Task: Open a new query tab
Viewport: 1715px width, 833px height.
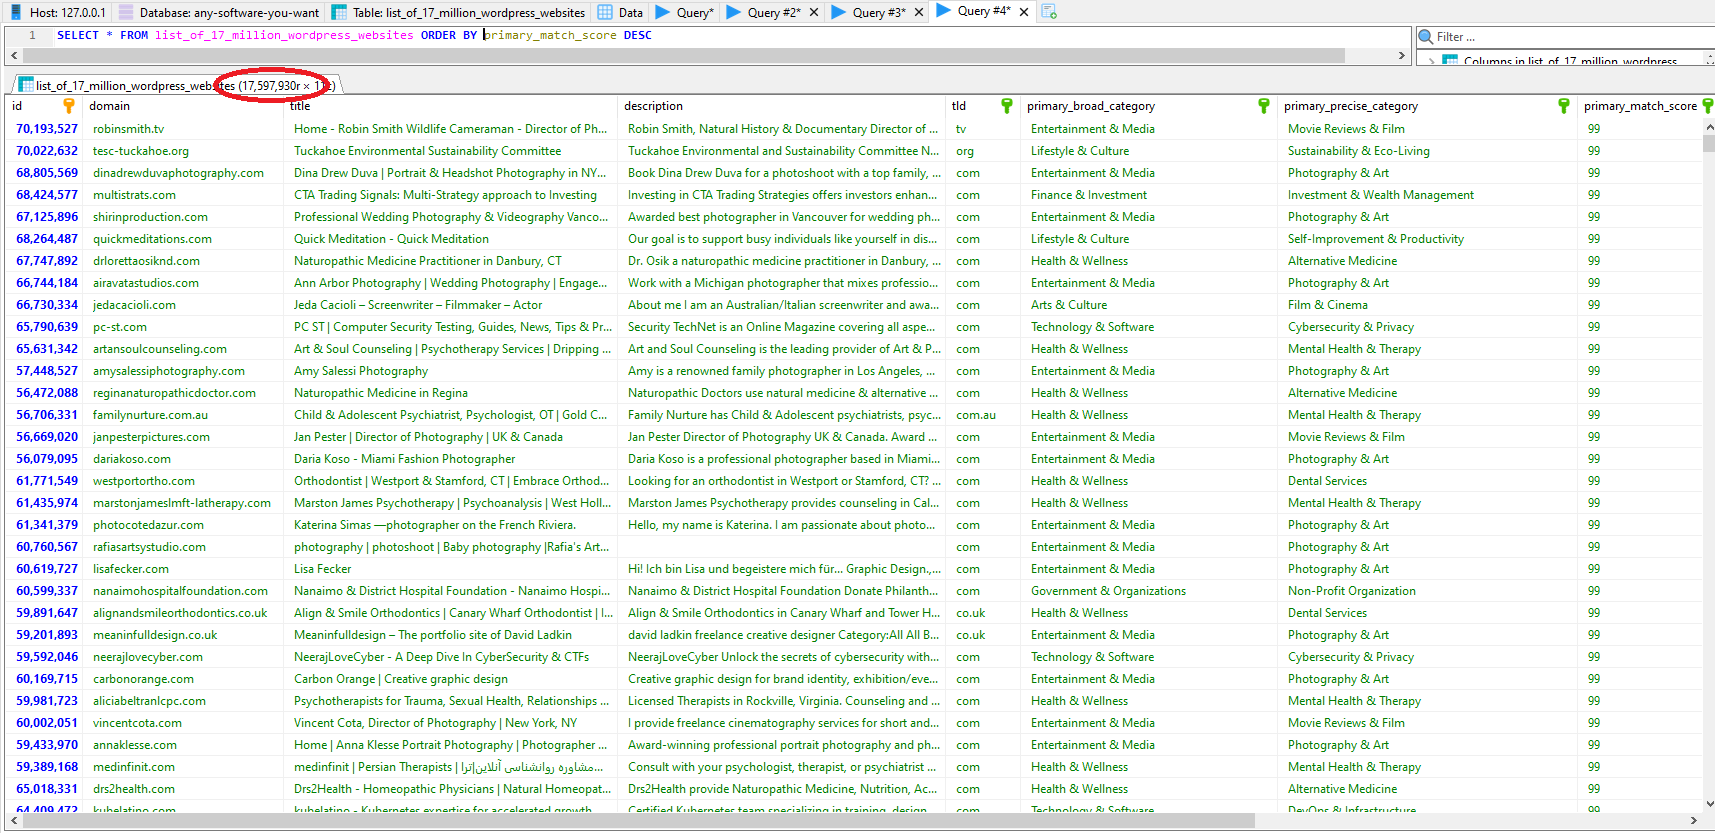Action: 1049,12
